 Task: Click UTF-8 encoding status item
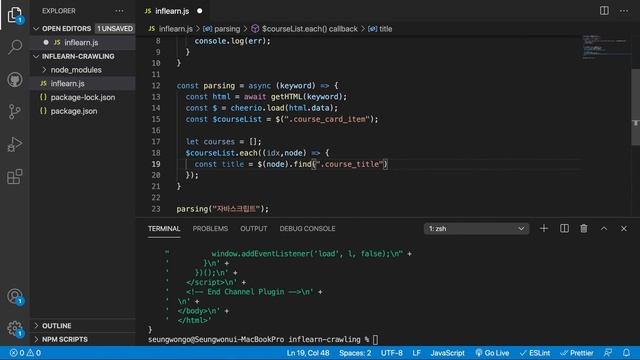pos(391,353)
